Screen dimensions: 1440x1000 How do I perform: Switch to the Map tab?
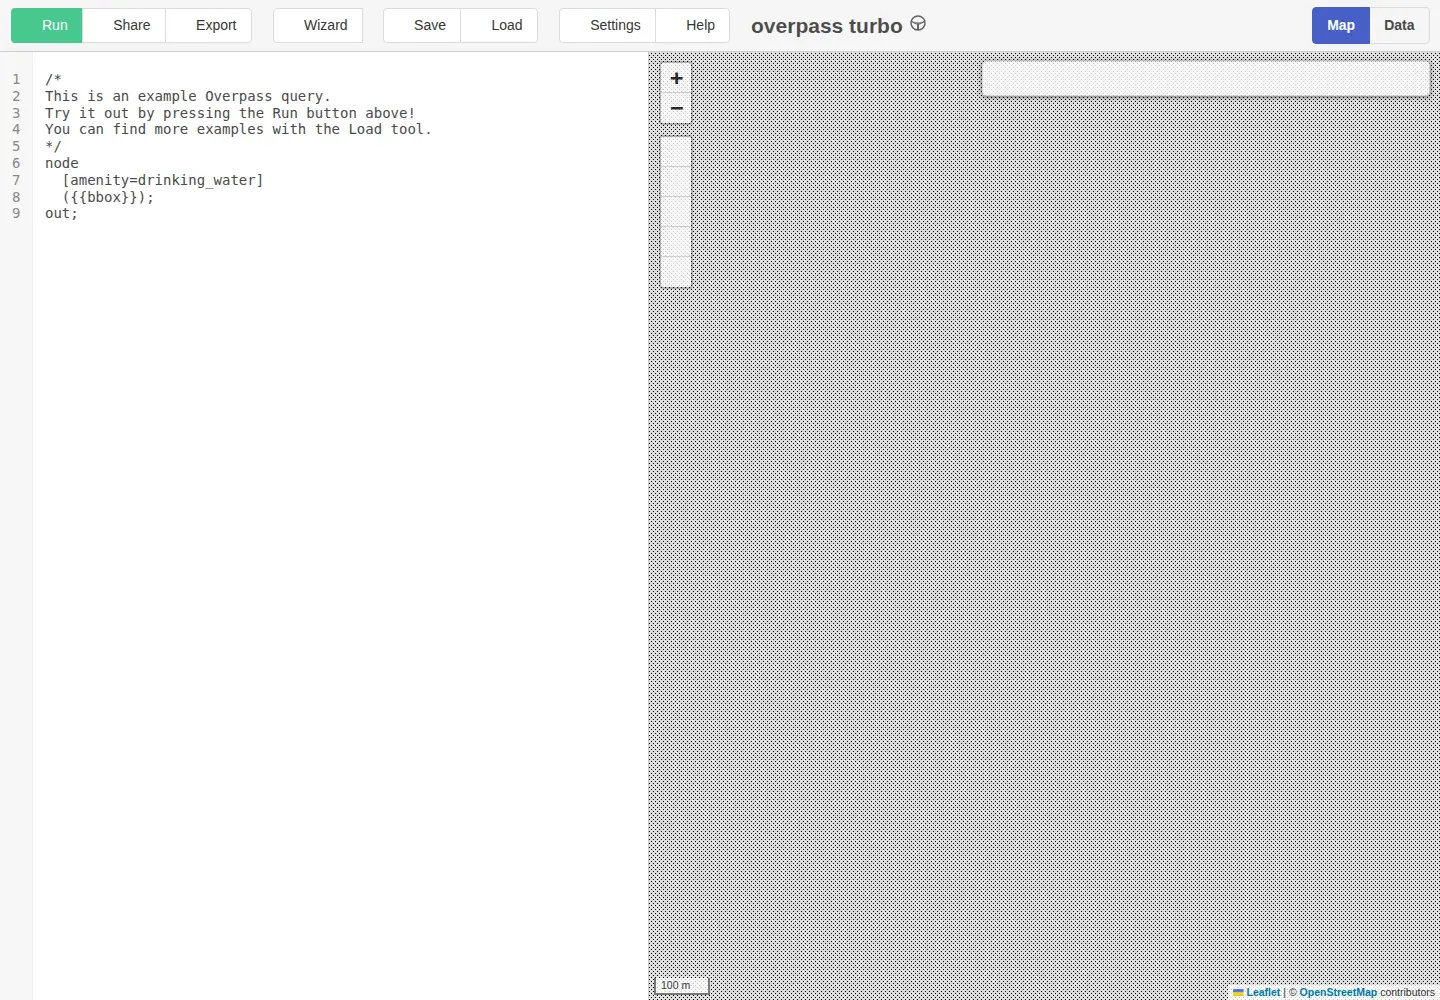[x=1341, y=25]
